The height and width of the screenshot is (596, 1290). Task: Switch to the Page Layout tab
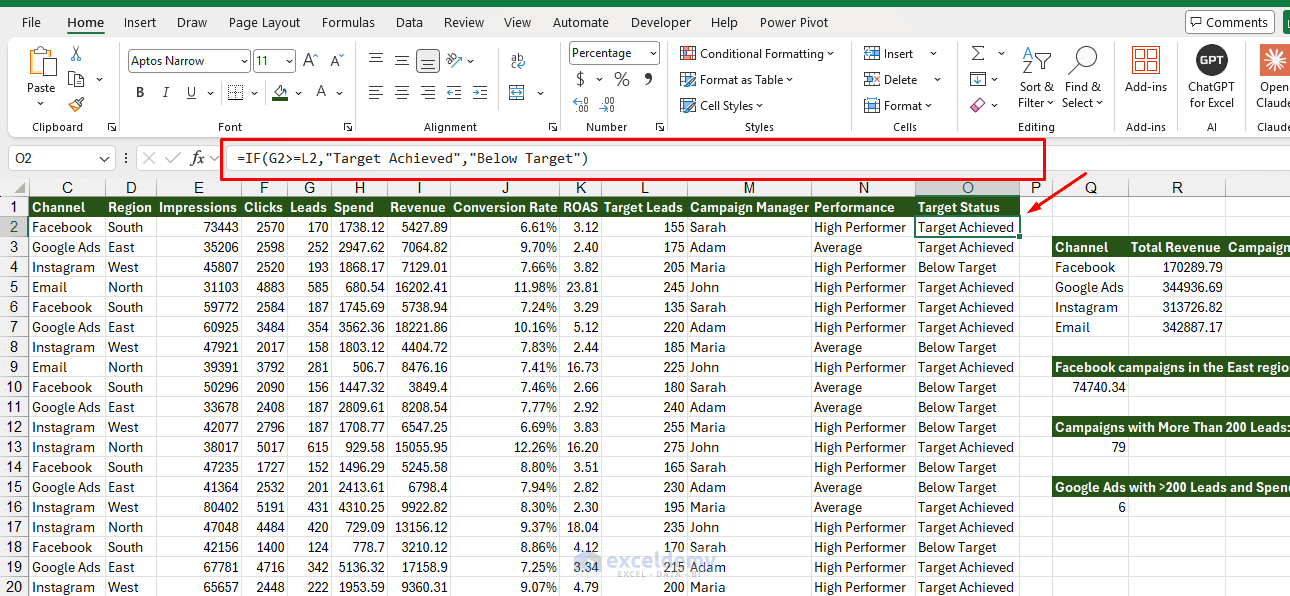264,22
